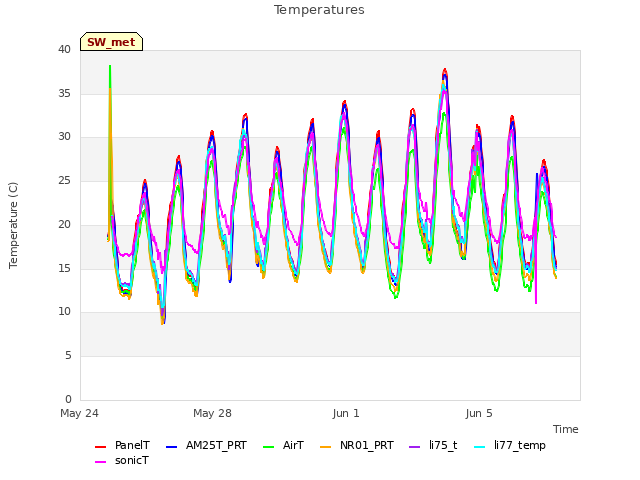Click the 0 y-axis tick label

coord(68,399)
